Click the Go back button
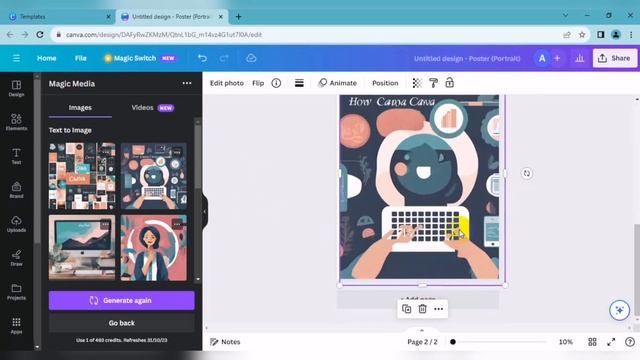The width and height of the screenshot is (640, 360). coord(122,323)
